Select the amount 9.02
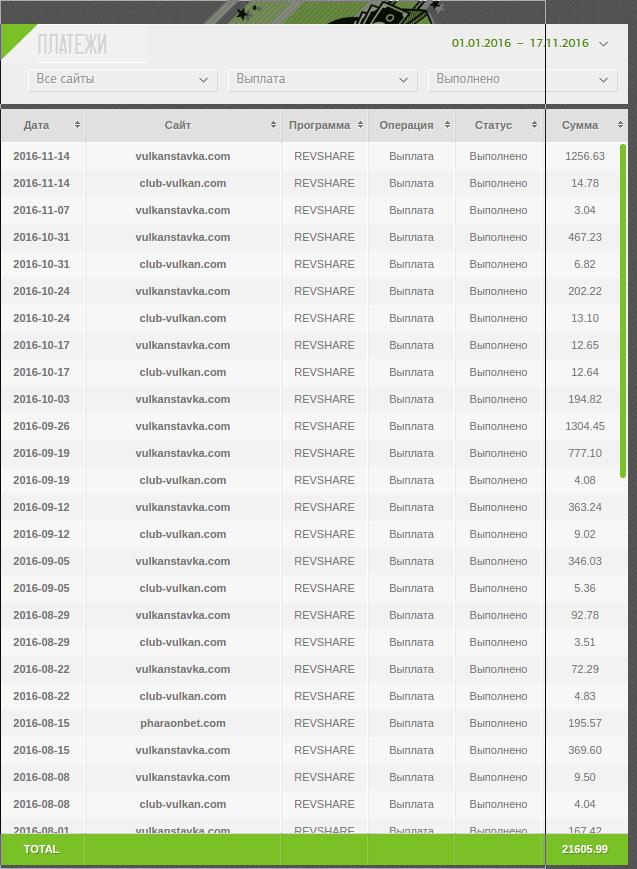Viewport: 637px width, 869px height. tap(585, 535)
